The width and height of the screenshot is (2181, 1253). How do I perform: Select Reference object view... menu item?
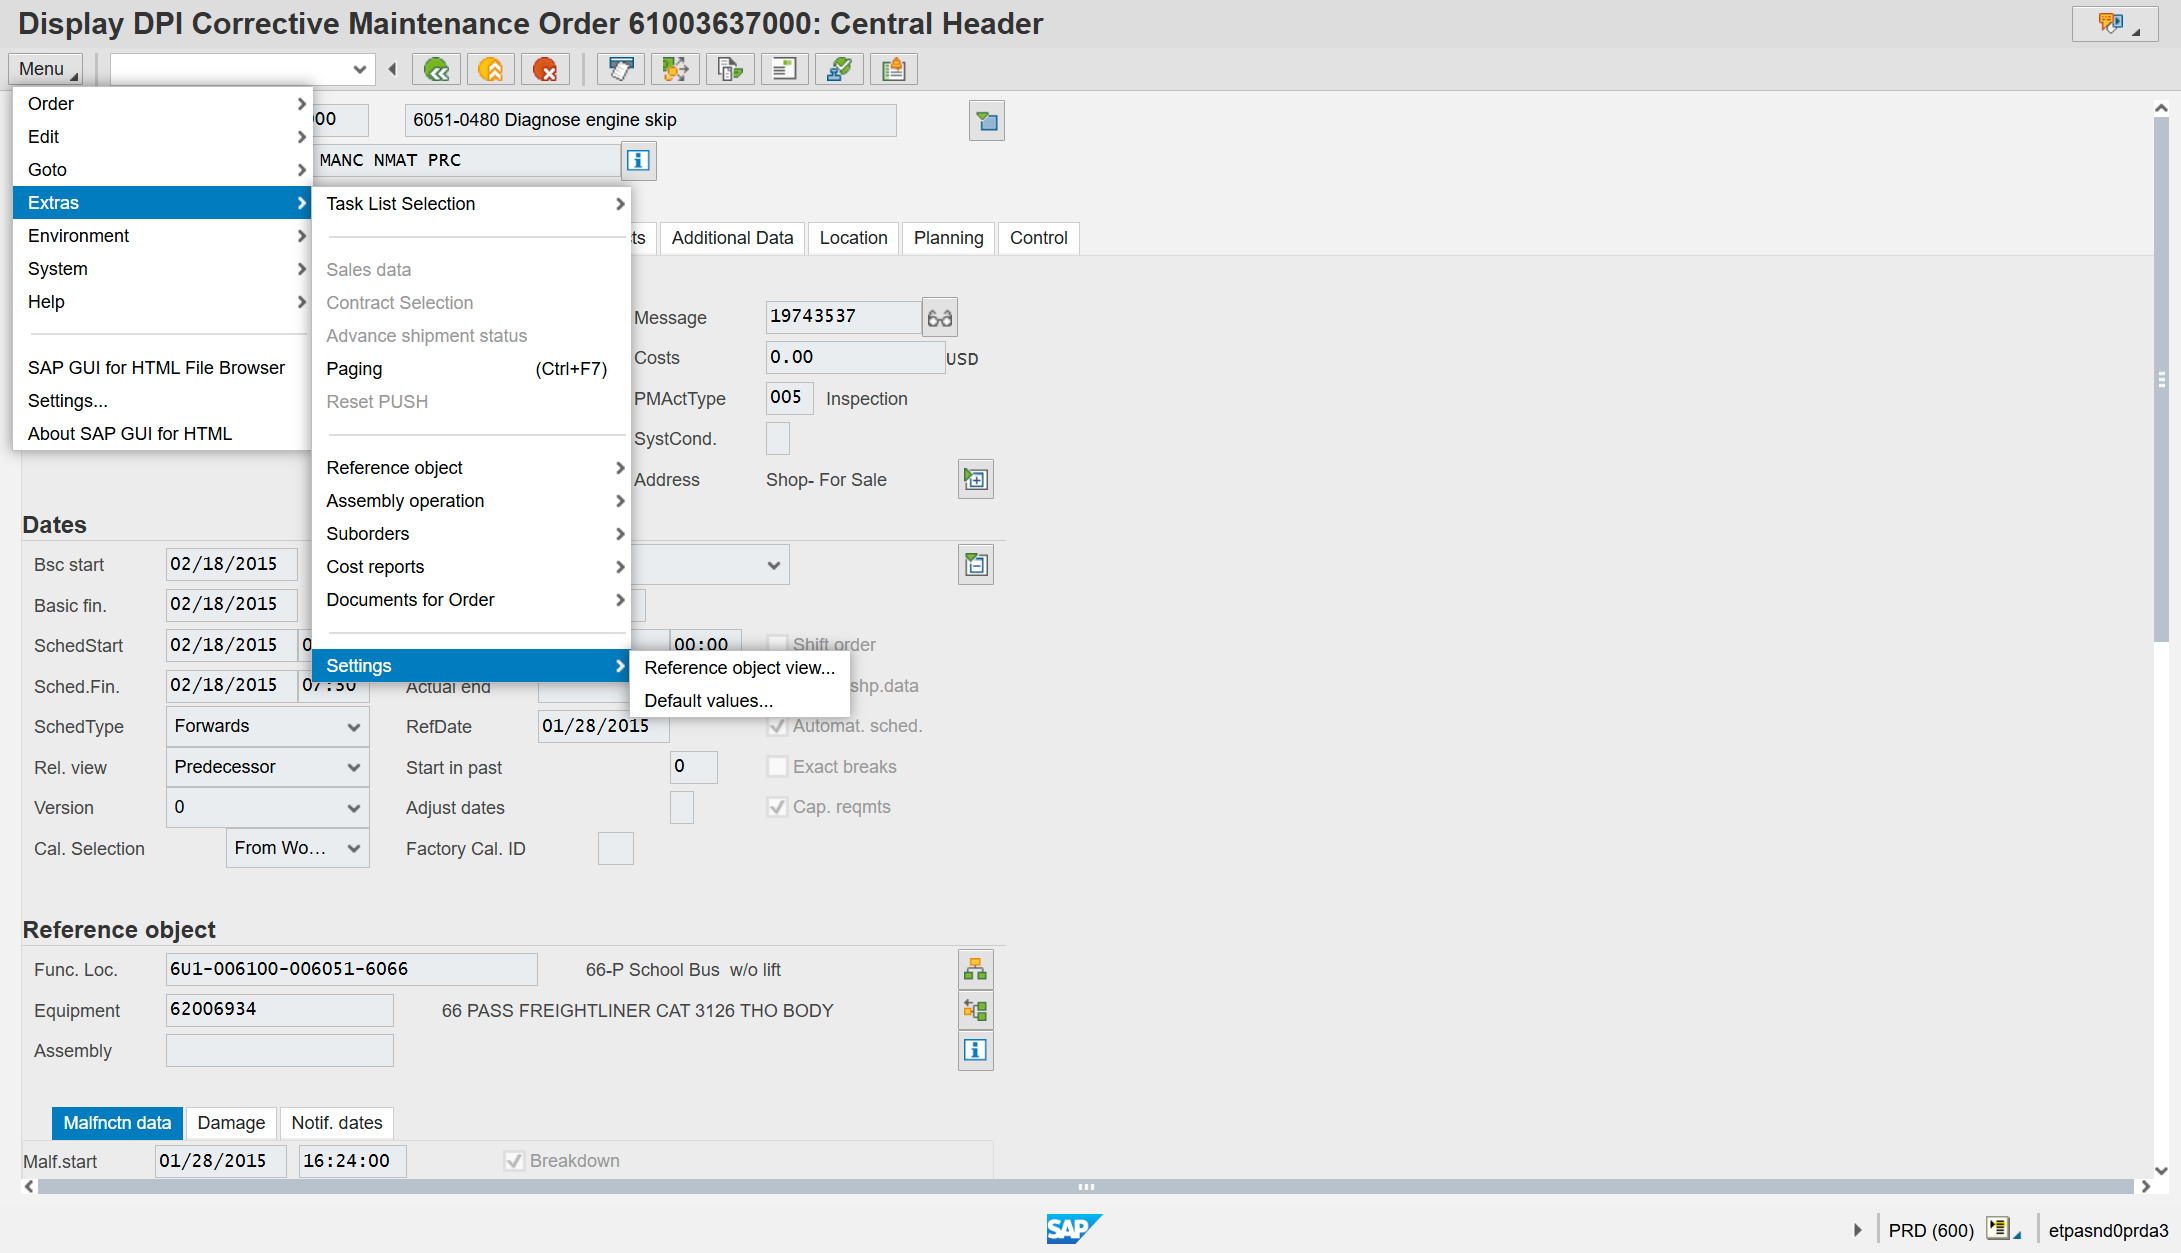(x=740, y=668)
